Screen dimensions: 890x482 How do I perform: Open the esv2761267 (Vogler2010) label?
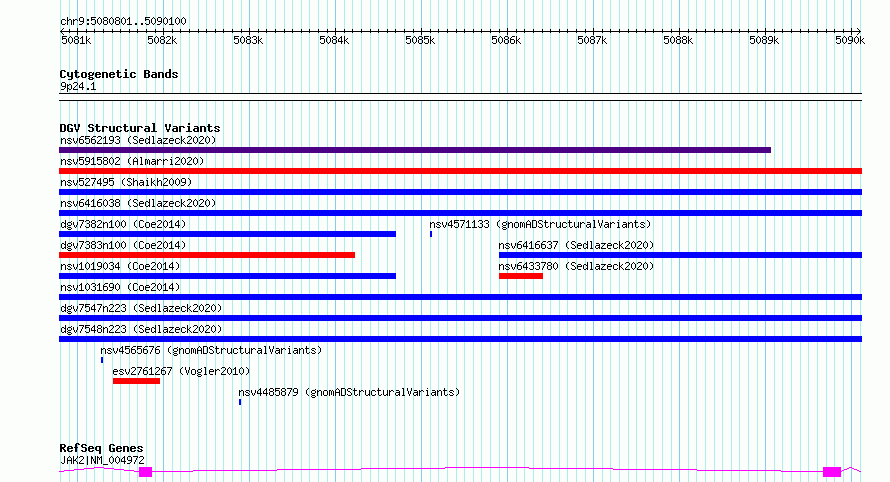[x=181, y=371]
